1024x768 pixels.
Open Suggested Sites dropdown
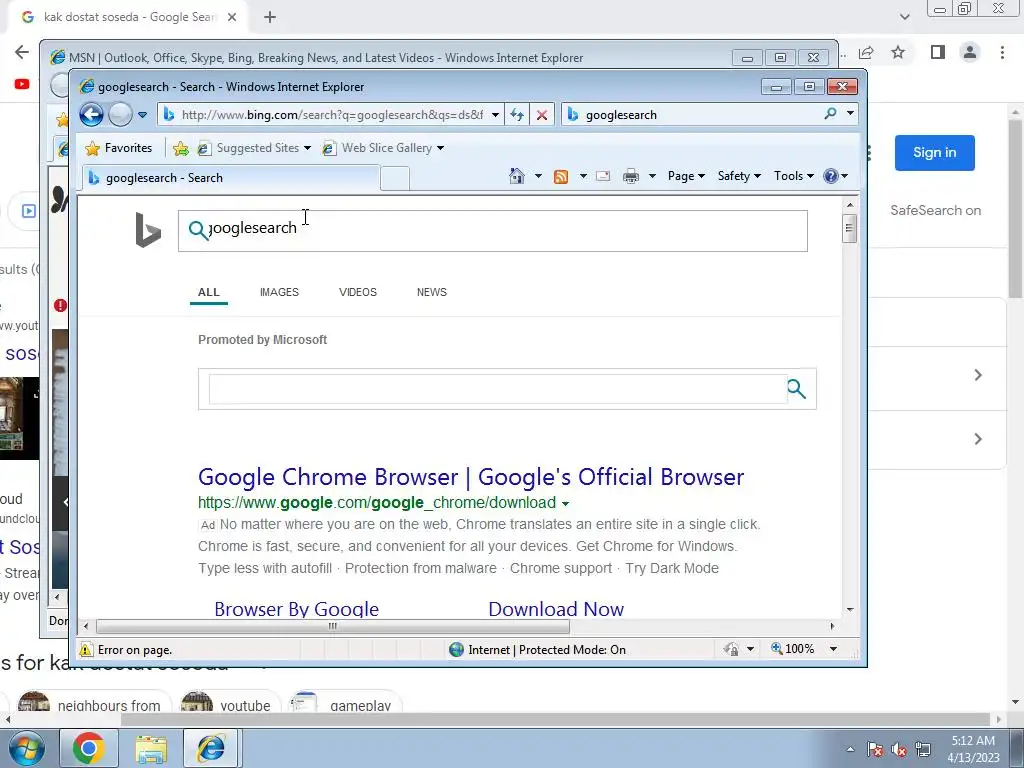[x=254, y=148]
